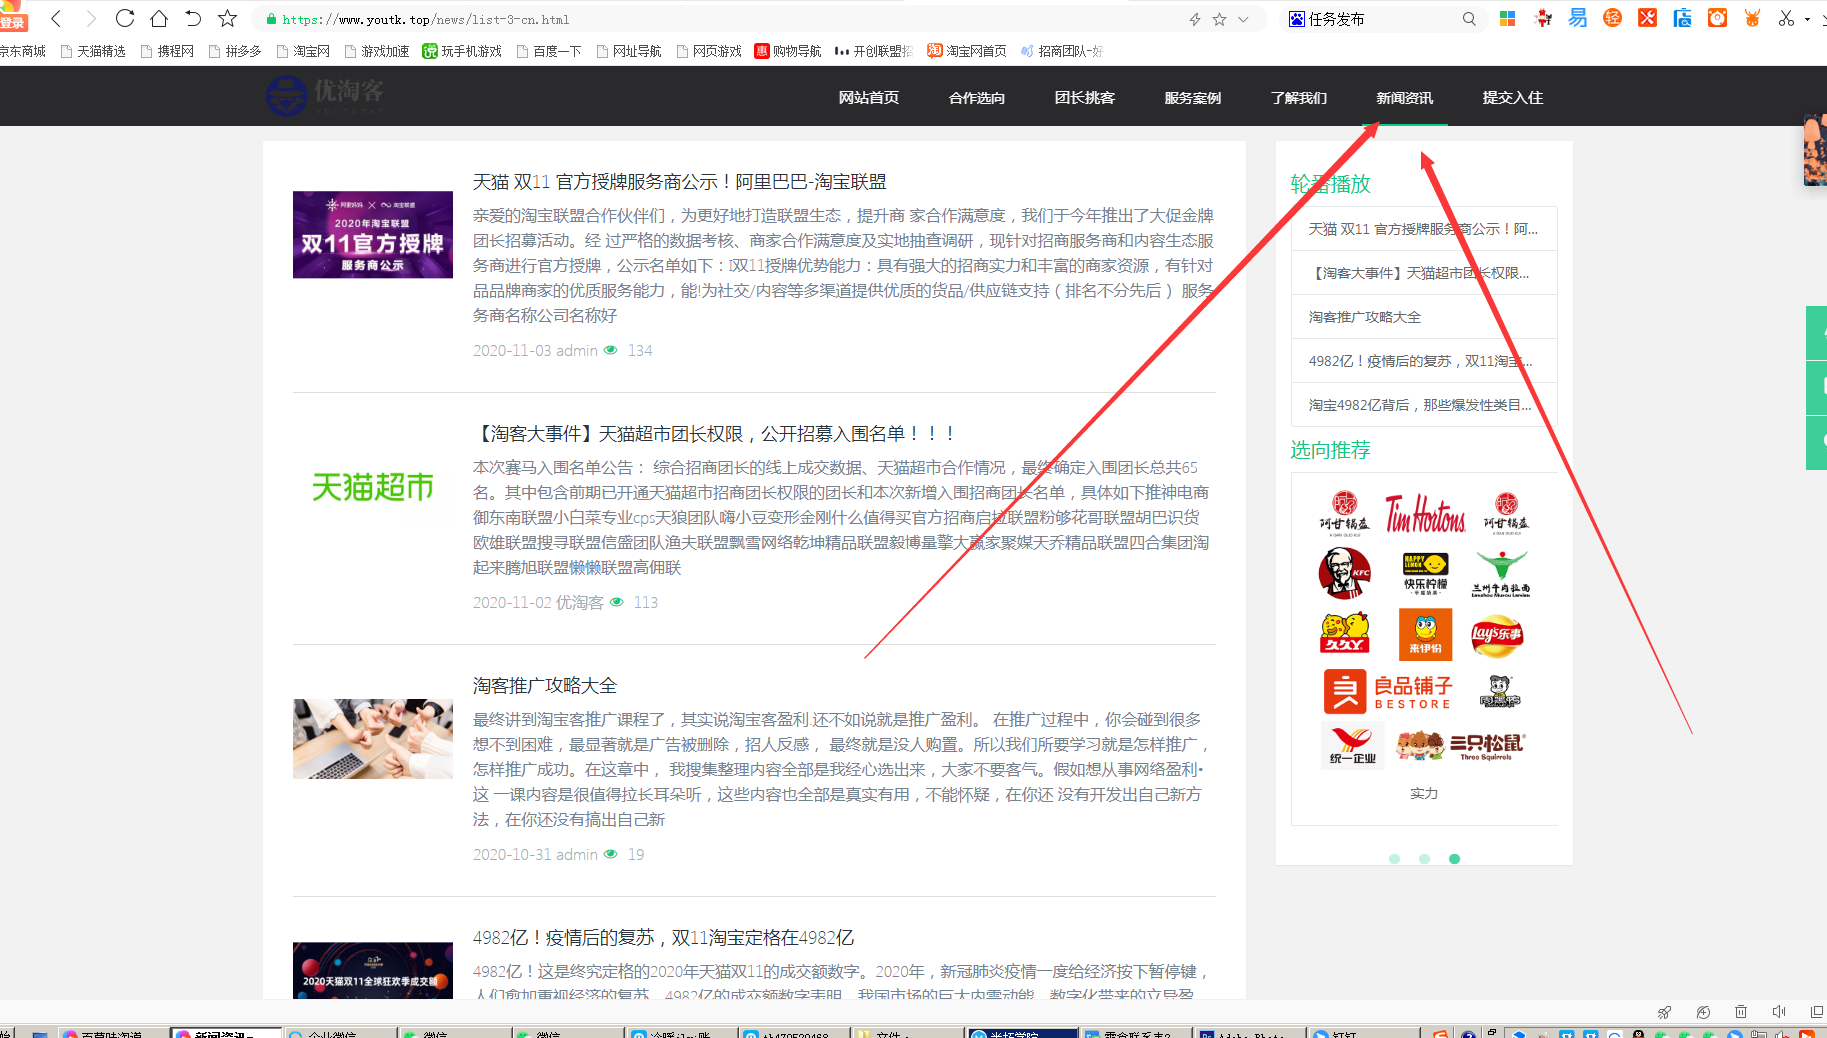Switch to the 新闻资讯 taskbar window

(x=226, y=1033)
